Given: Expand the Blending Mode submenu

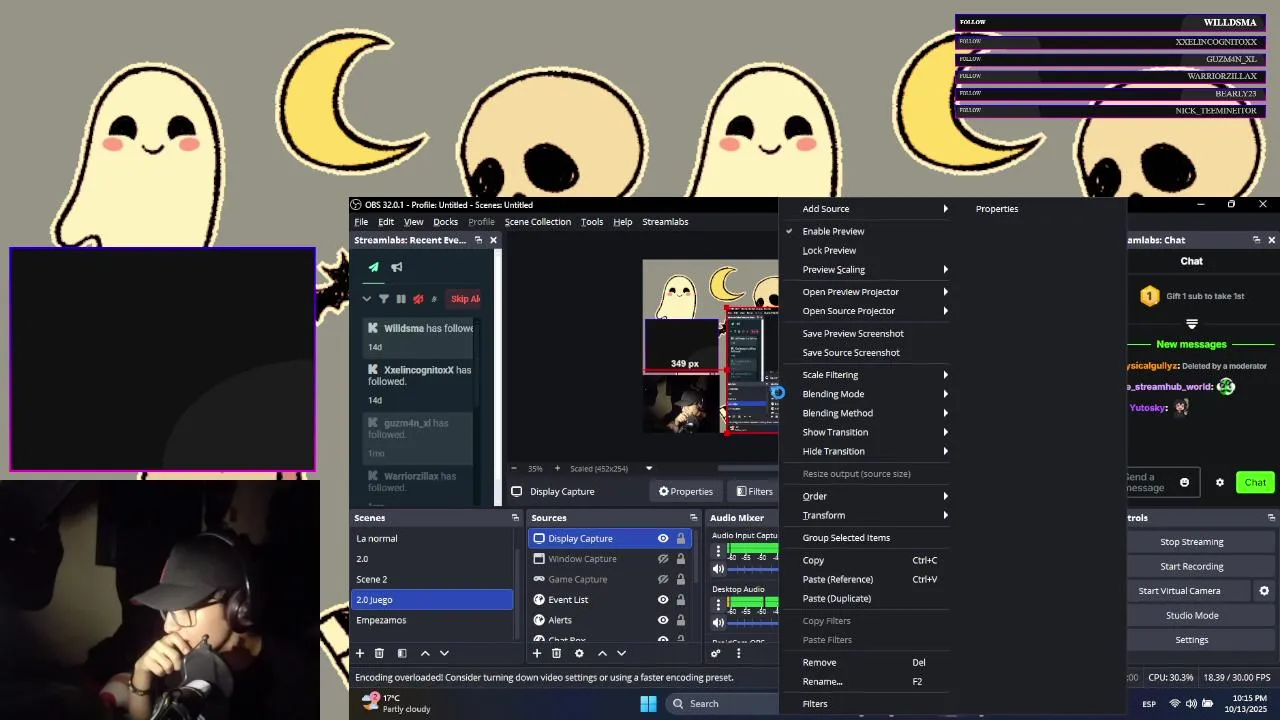Looking at the screenshot, I should point(868,394).
